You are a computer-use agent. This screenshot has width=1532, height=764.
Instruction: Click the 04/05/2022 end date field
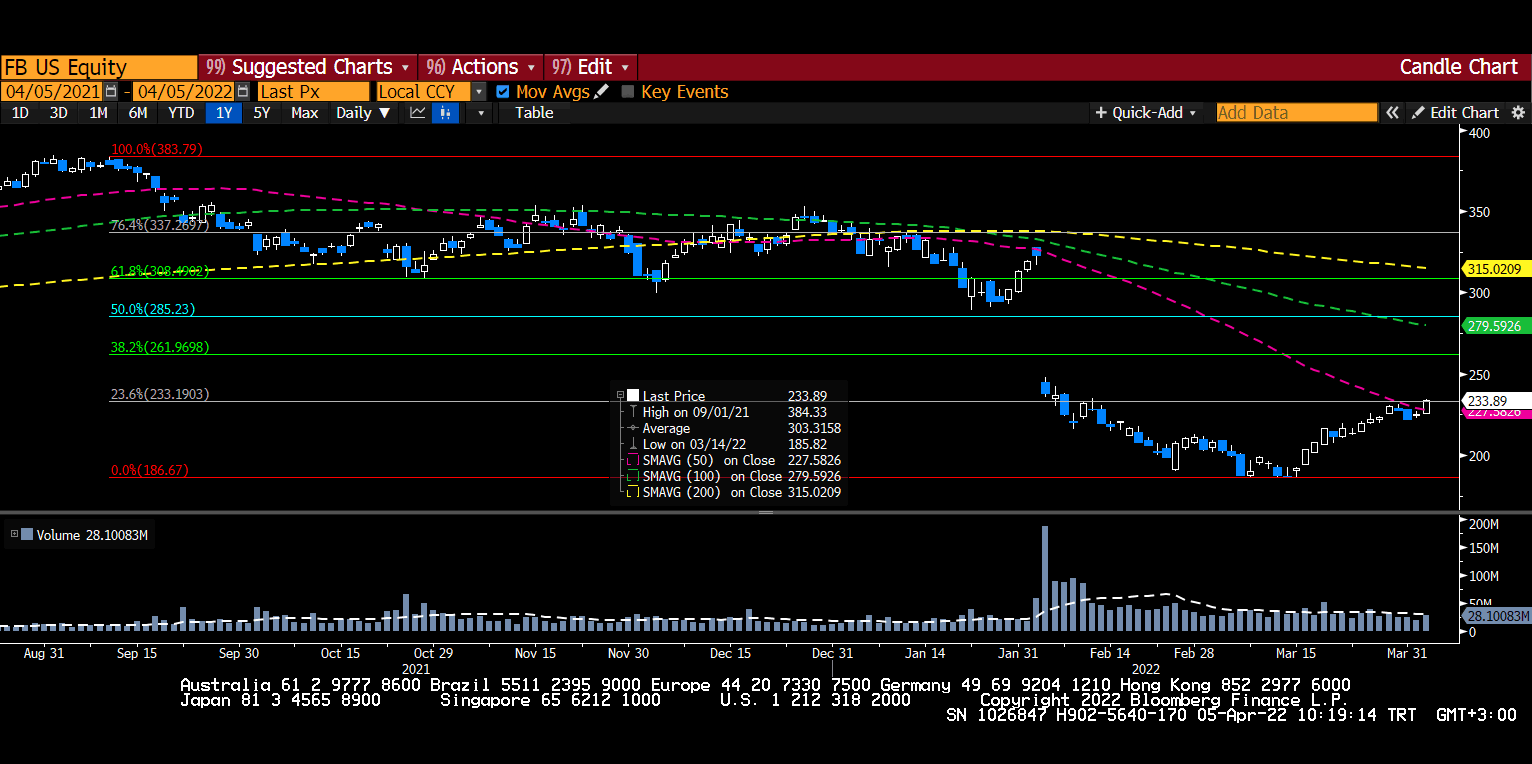[184, 91]
